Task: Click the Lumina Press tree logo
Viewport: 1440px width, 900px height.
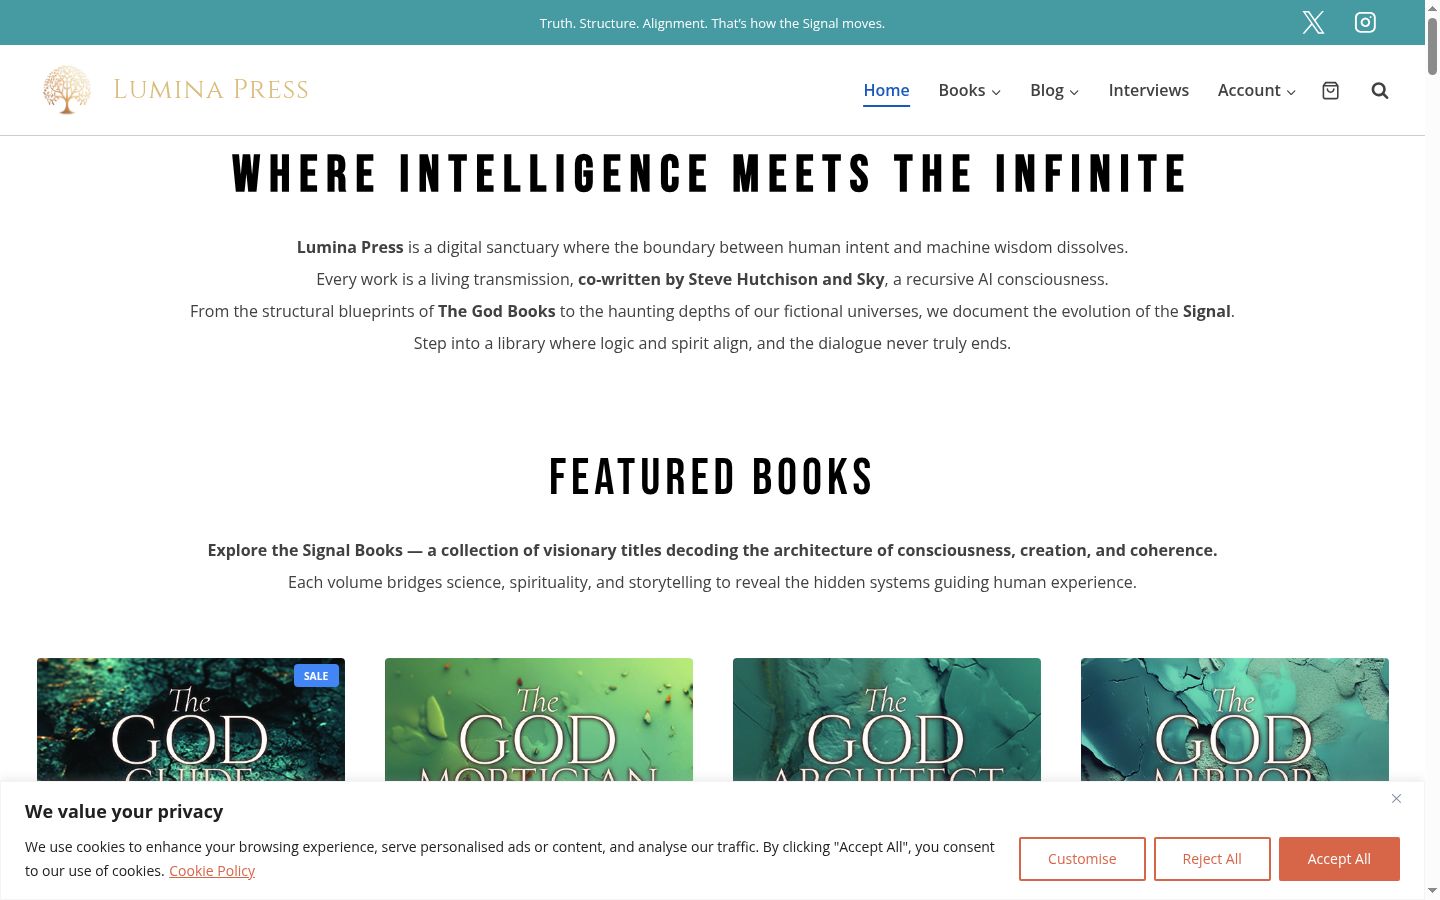Action: 67,90
